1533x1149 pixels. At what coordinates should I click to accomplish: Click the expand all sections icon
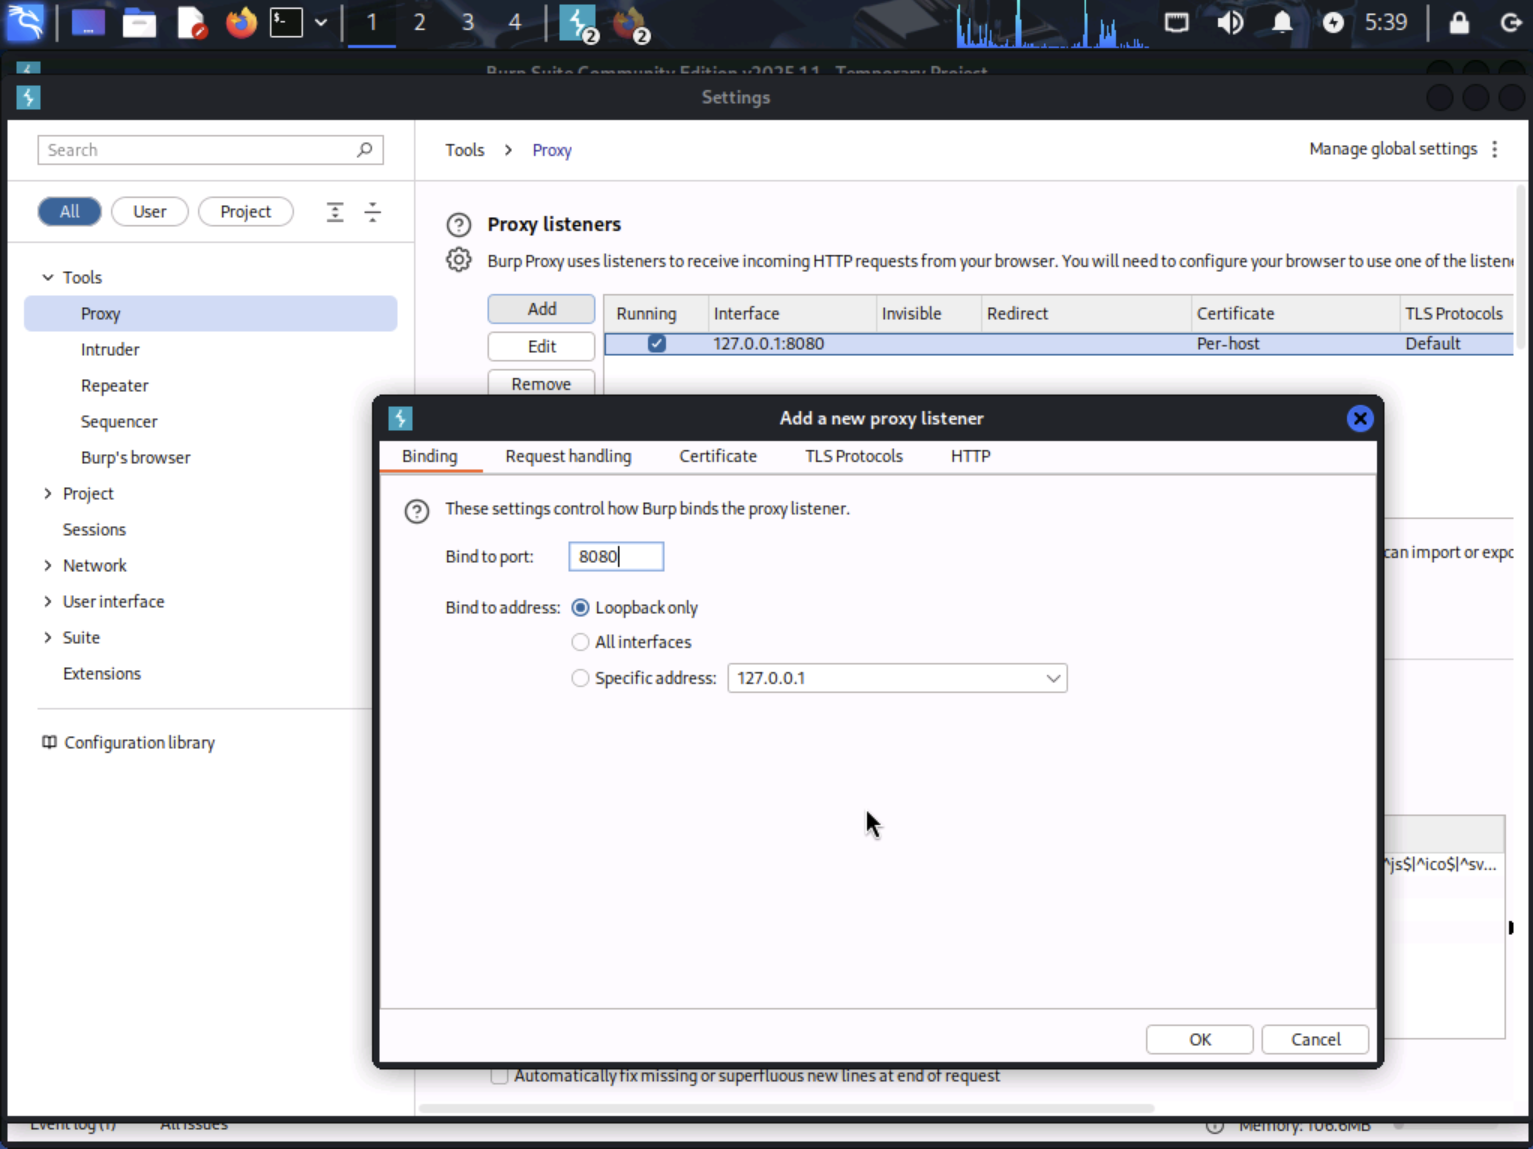pos(335,212)
